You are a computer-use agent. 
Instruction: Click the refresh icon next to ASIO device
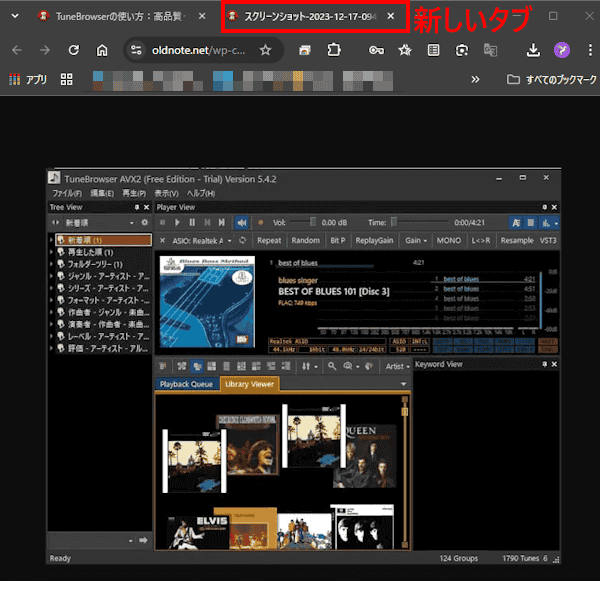pos(242,241)
